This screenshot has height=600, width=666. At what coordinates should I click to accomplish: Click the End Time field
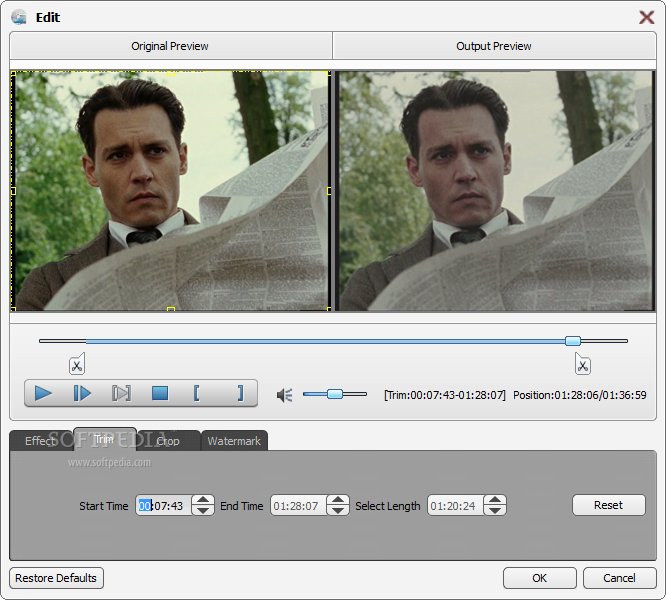coord(299,506)
